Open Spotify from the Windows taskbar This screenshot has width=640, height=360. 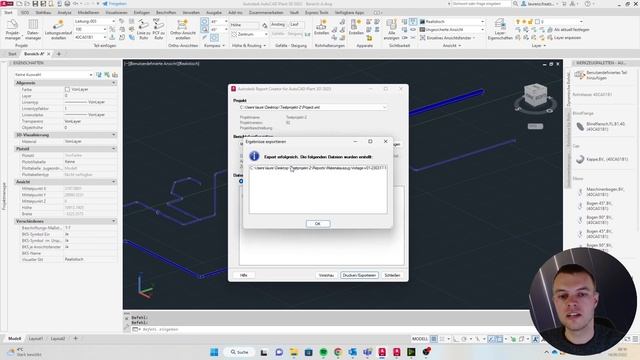pos(323,352)
